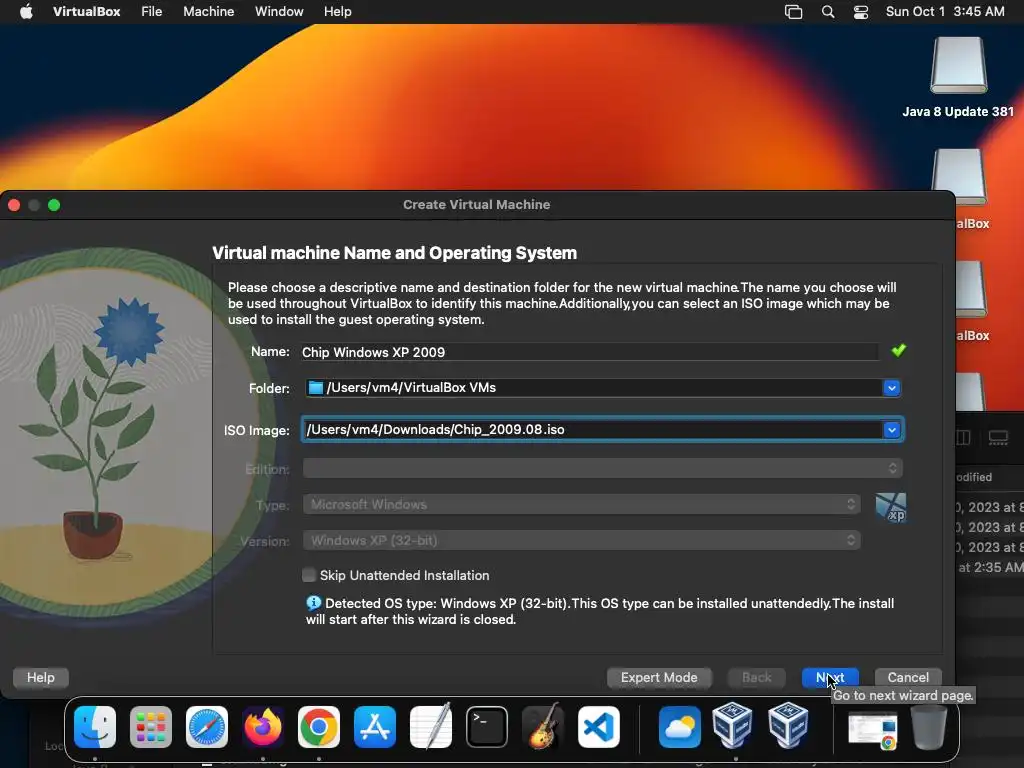Screen dimensions: 1024x768
Task: Open Launchpad from the Dock
Action: [x=151, y=726]
